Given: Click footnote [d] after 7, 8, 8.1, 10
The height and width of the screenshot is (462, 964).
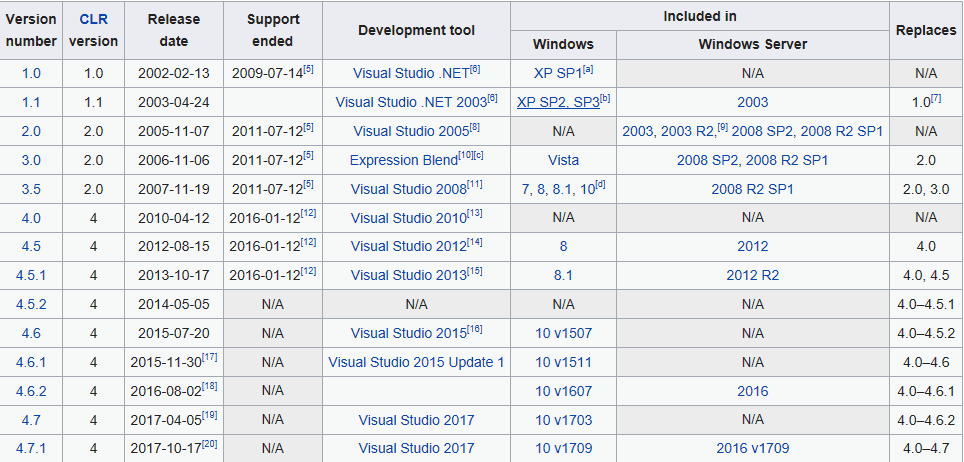Looking at the screenshot, I should [601, 185].
